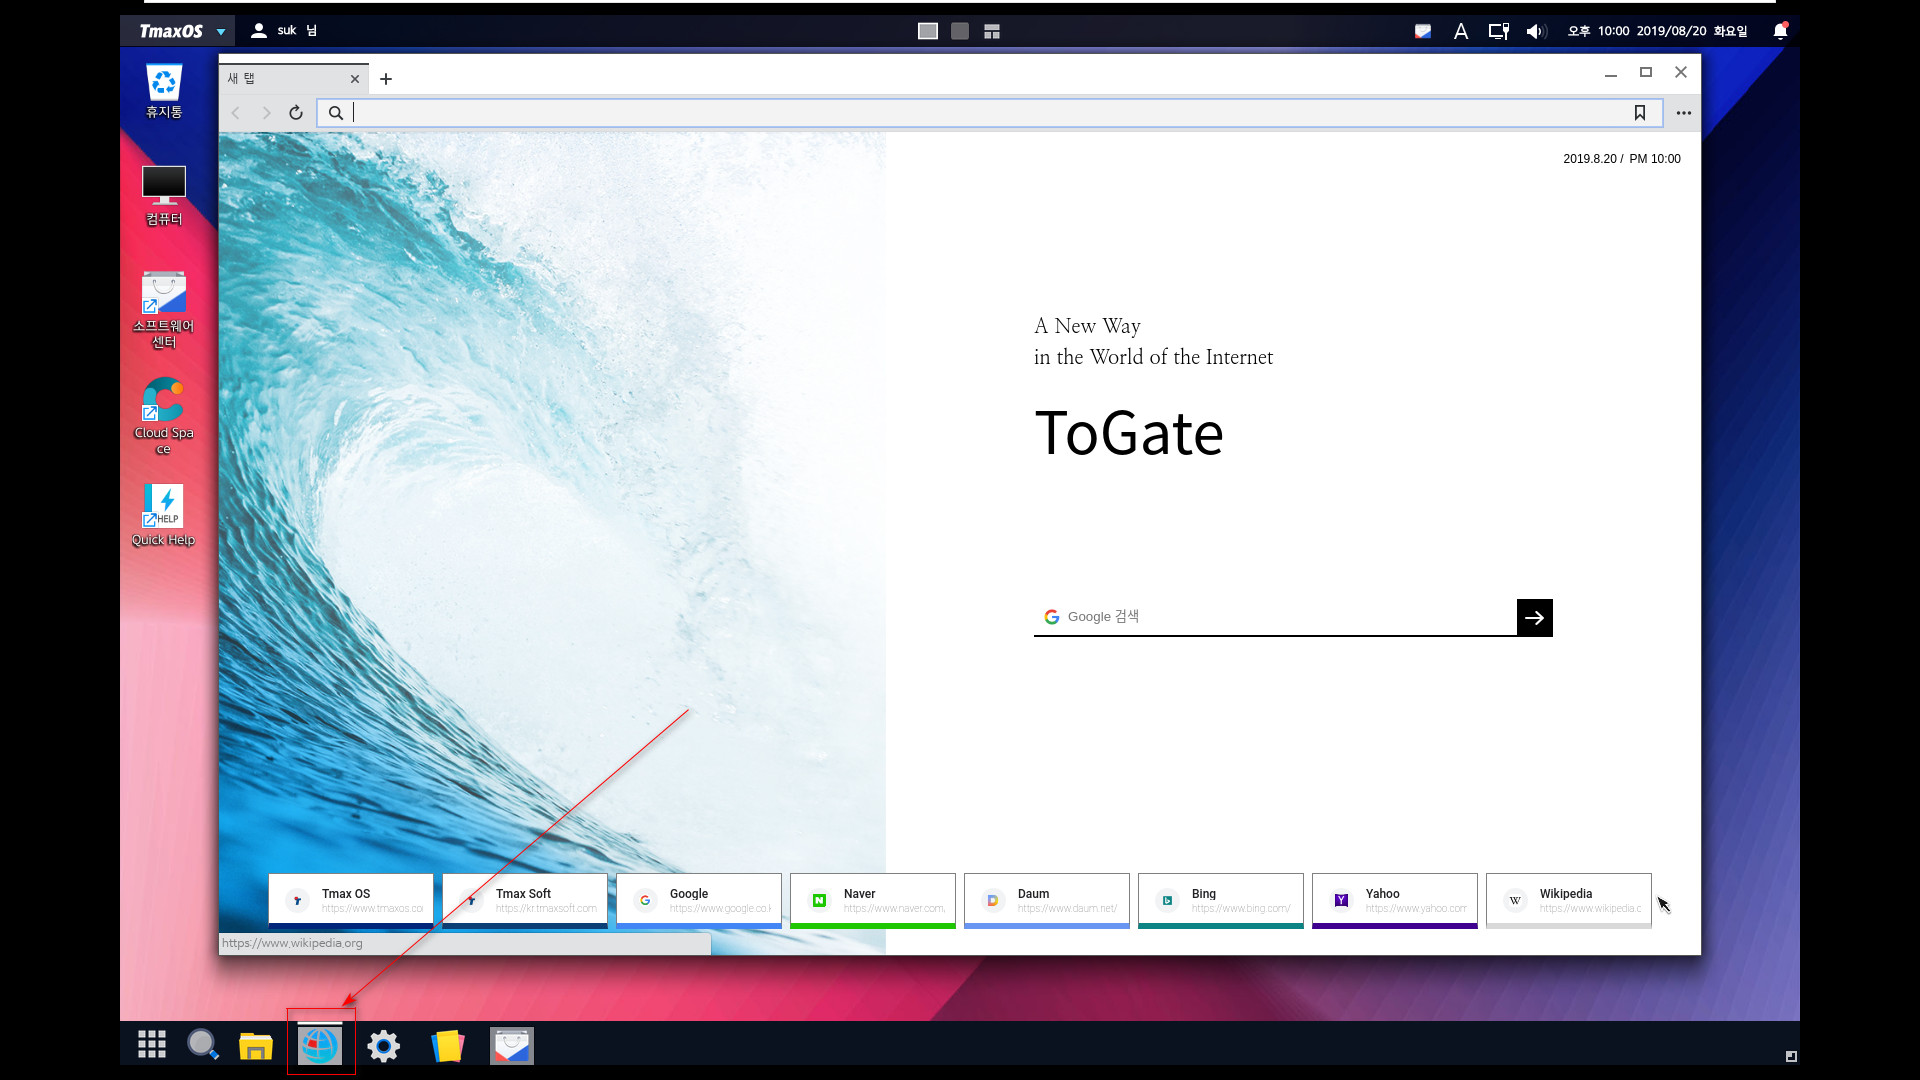Open the Bing shortcut tile
The image size is (1920, 1080).
pyautogui.click(x=1221, y=901)
